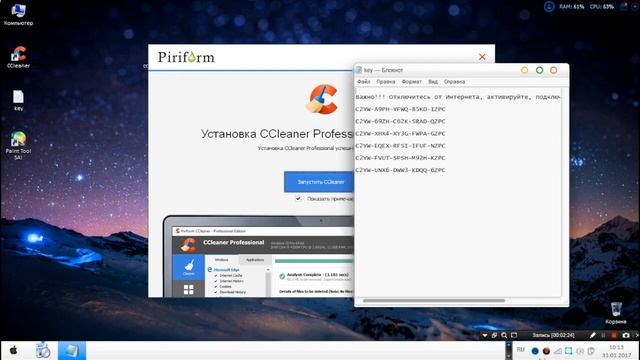
Task: Open the network signal tray icon
Action: point(558,351)
